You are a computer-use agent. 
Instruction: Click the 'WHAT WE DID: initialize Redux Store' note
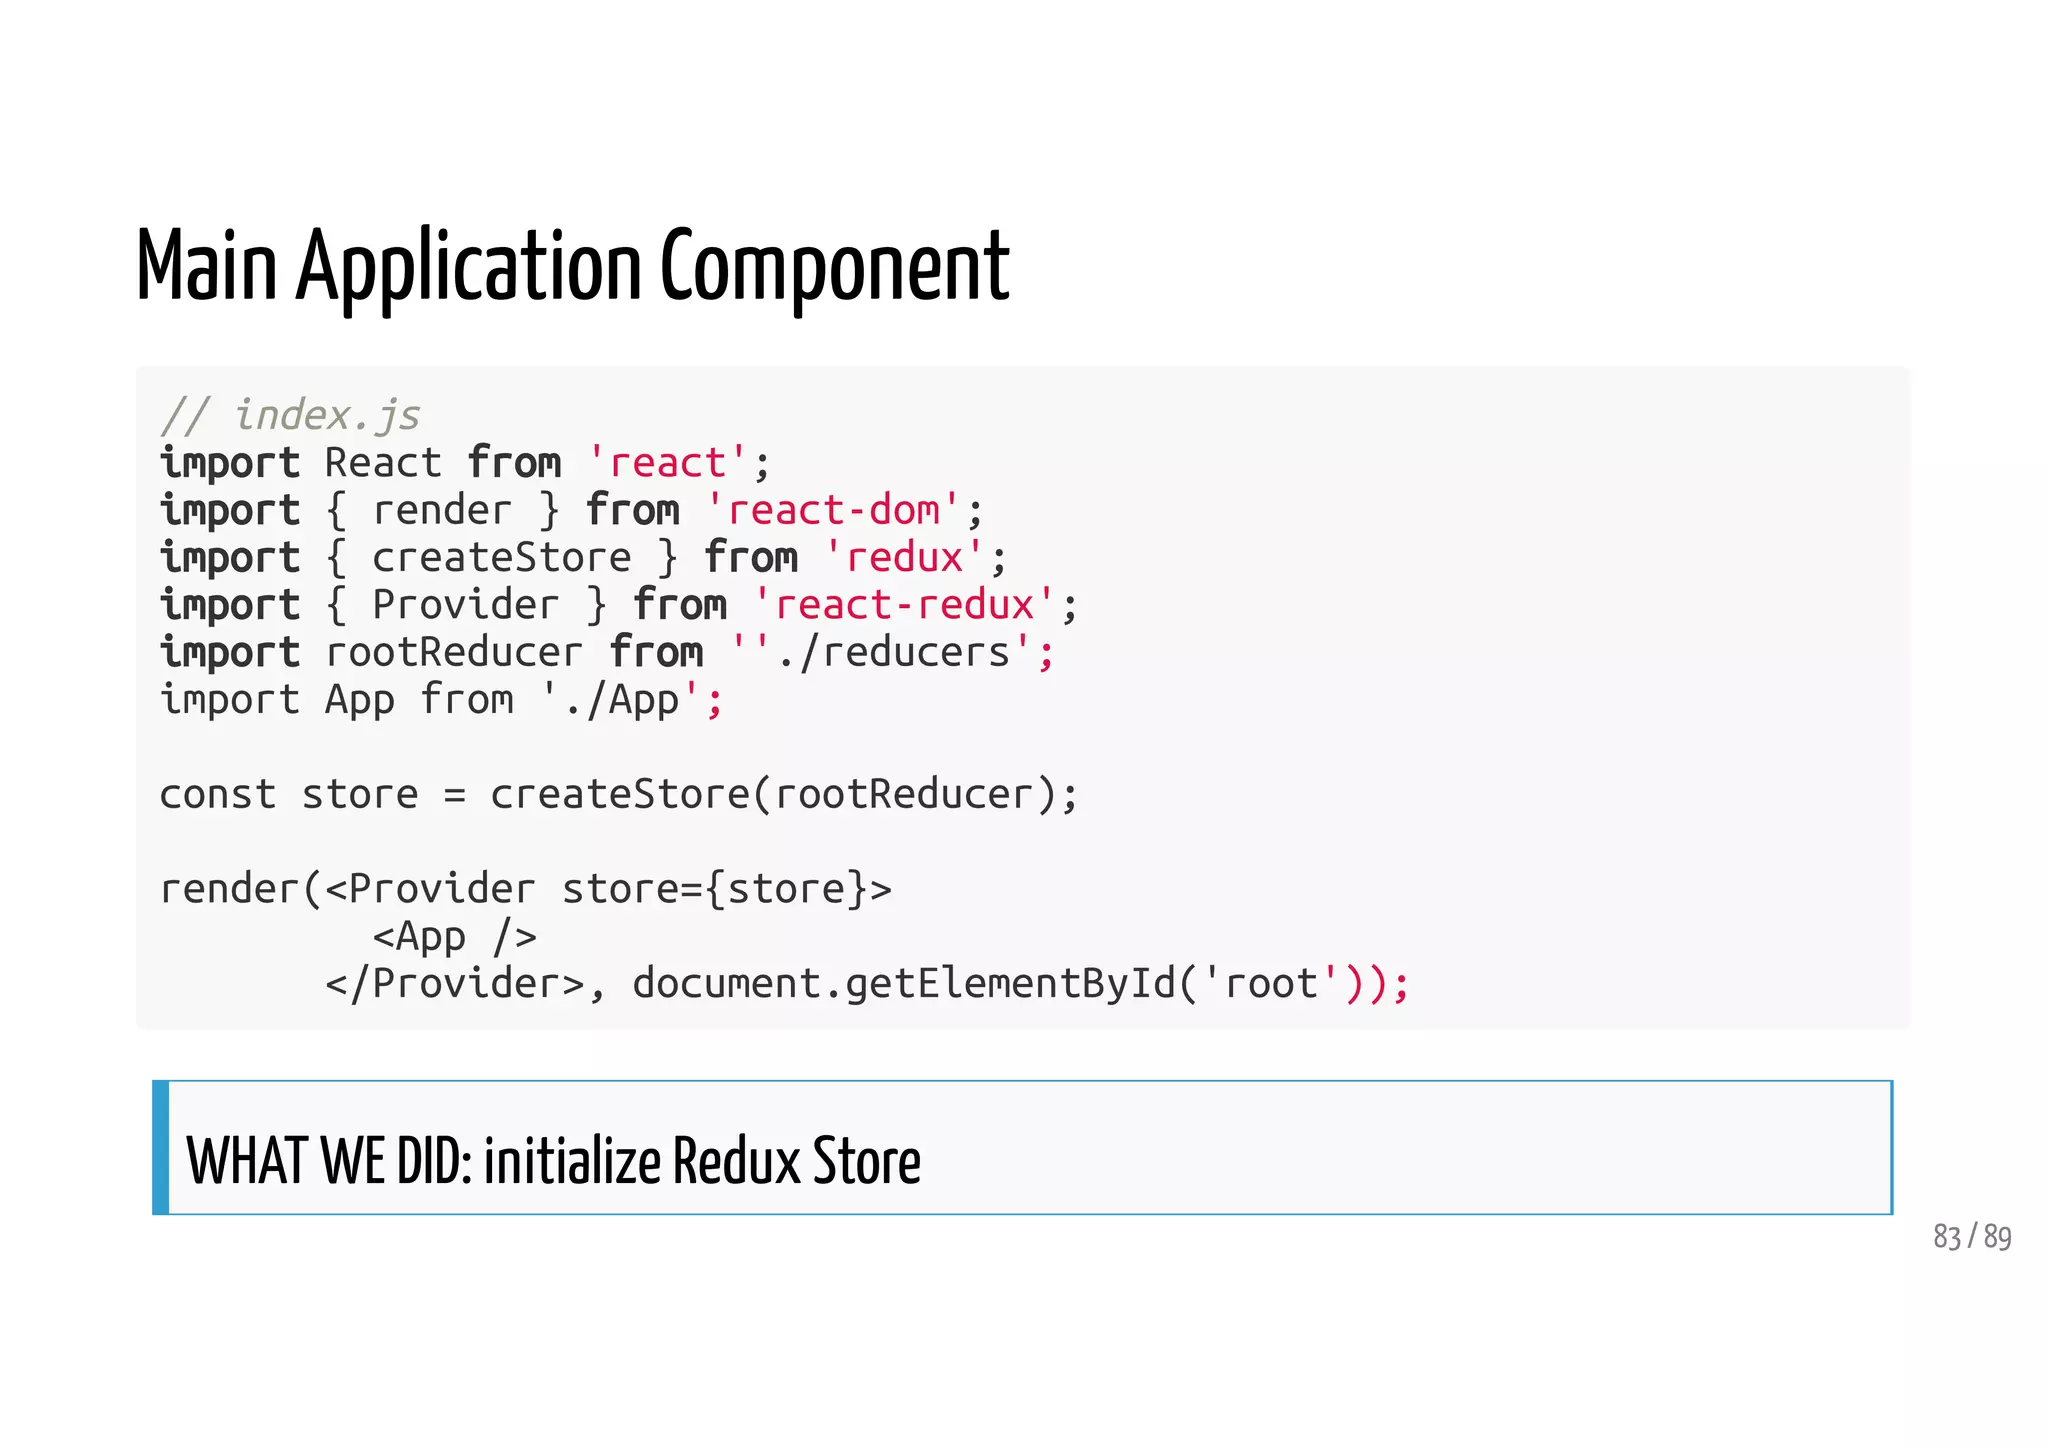[1022, 1148]
